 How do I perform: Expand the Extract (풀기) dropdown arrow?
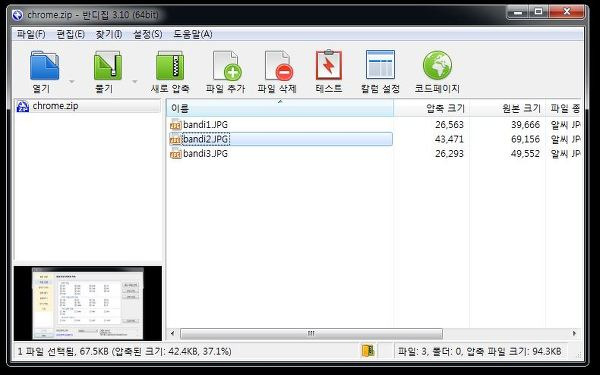(x=135, y=82)
